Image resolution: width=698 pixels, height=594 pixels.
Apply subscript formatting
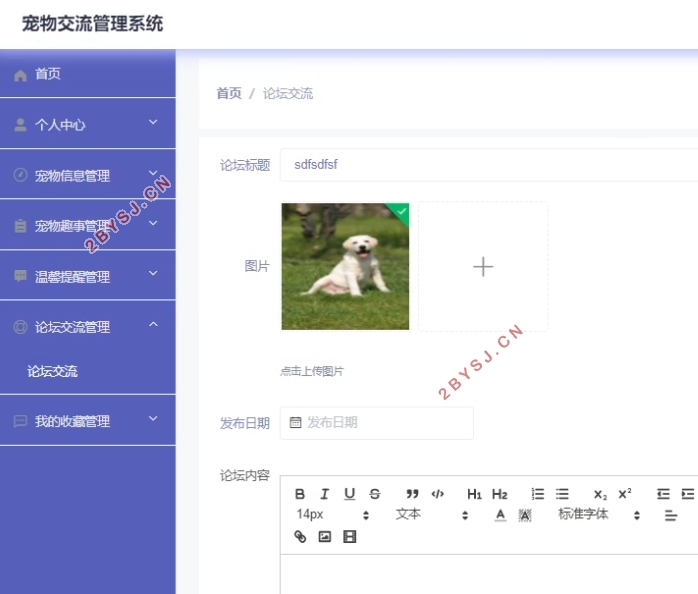click(x=600, y=494)
